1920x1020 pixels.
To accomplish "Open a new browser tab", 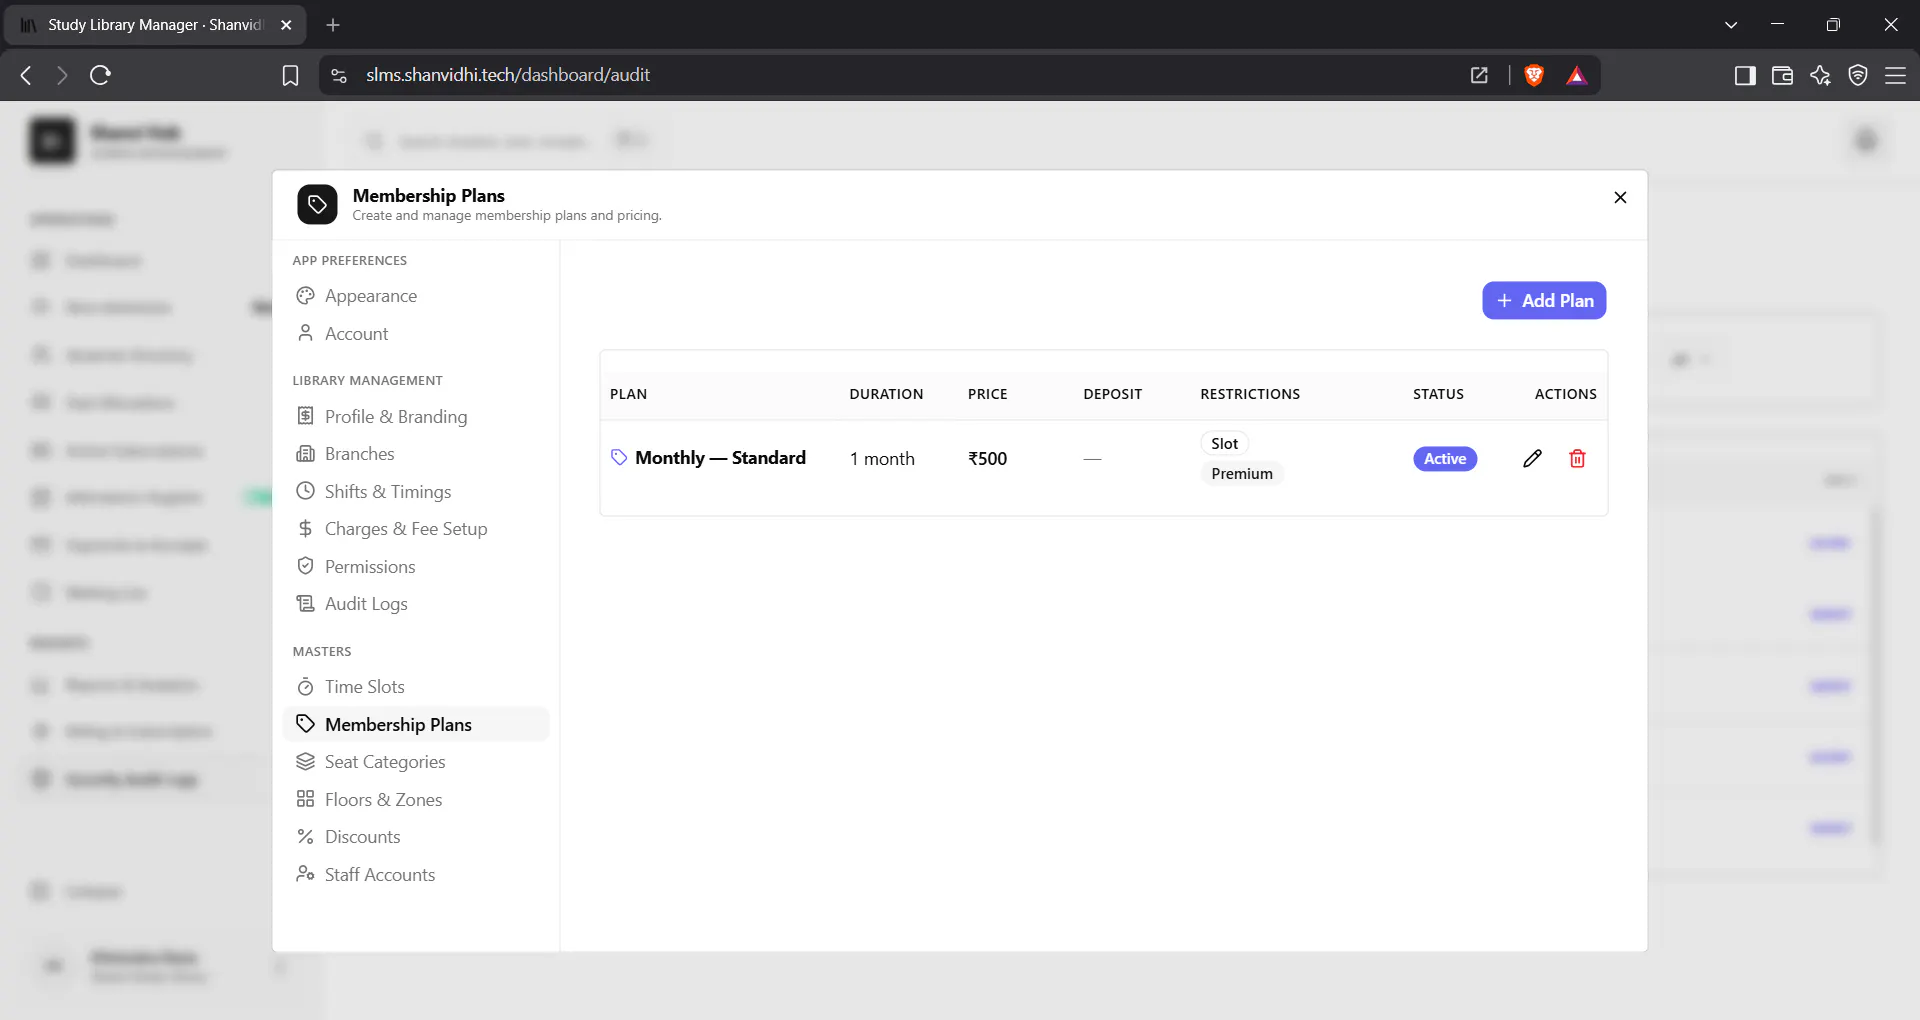I will pyautogui.click(x=333, y=25).
